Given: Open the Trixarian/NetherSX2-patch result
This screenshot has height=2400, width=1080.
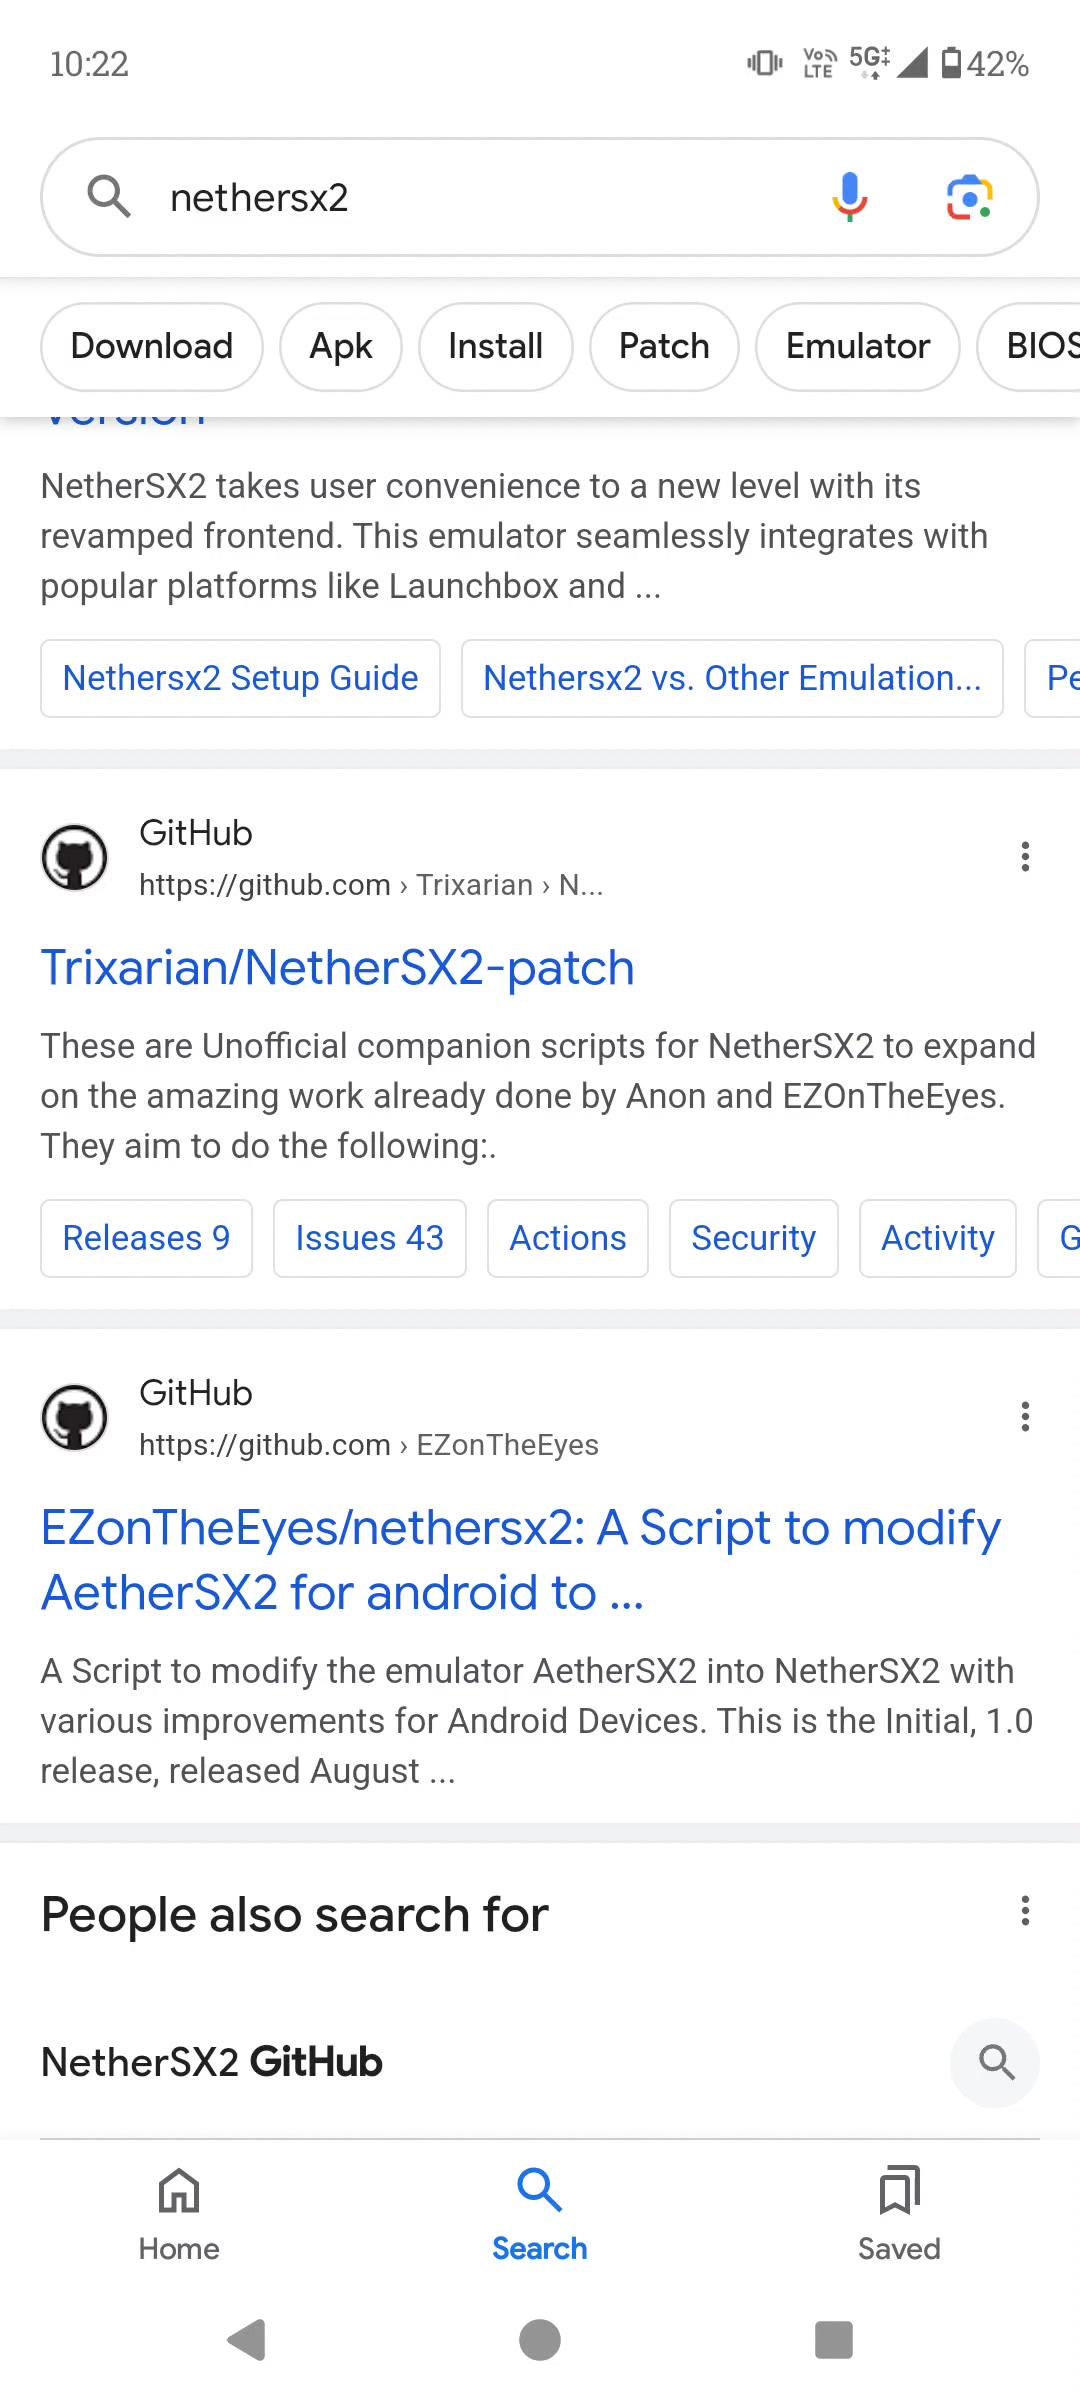Looking at the screenshot, I should coord(337,968).
